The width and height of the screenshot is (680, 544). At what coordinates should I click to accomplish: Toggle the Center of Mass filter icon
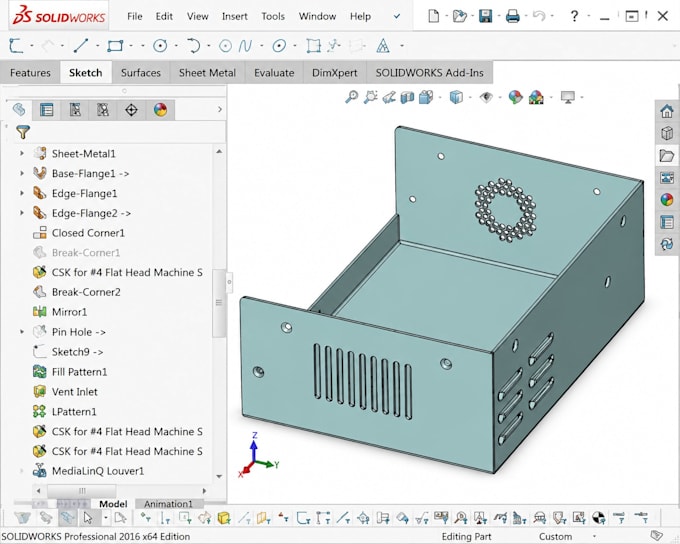599,518
